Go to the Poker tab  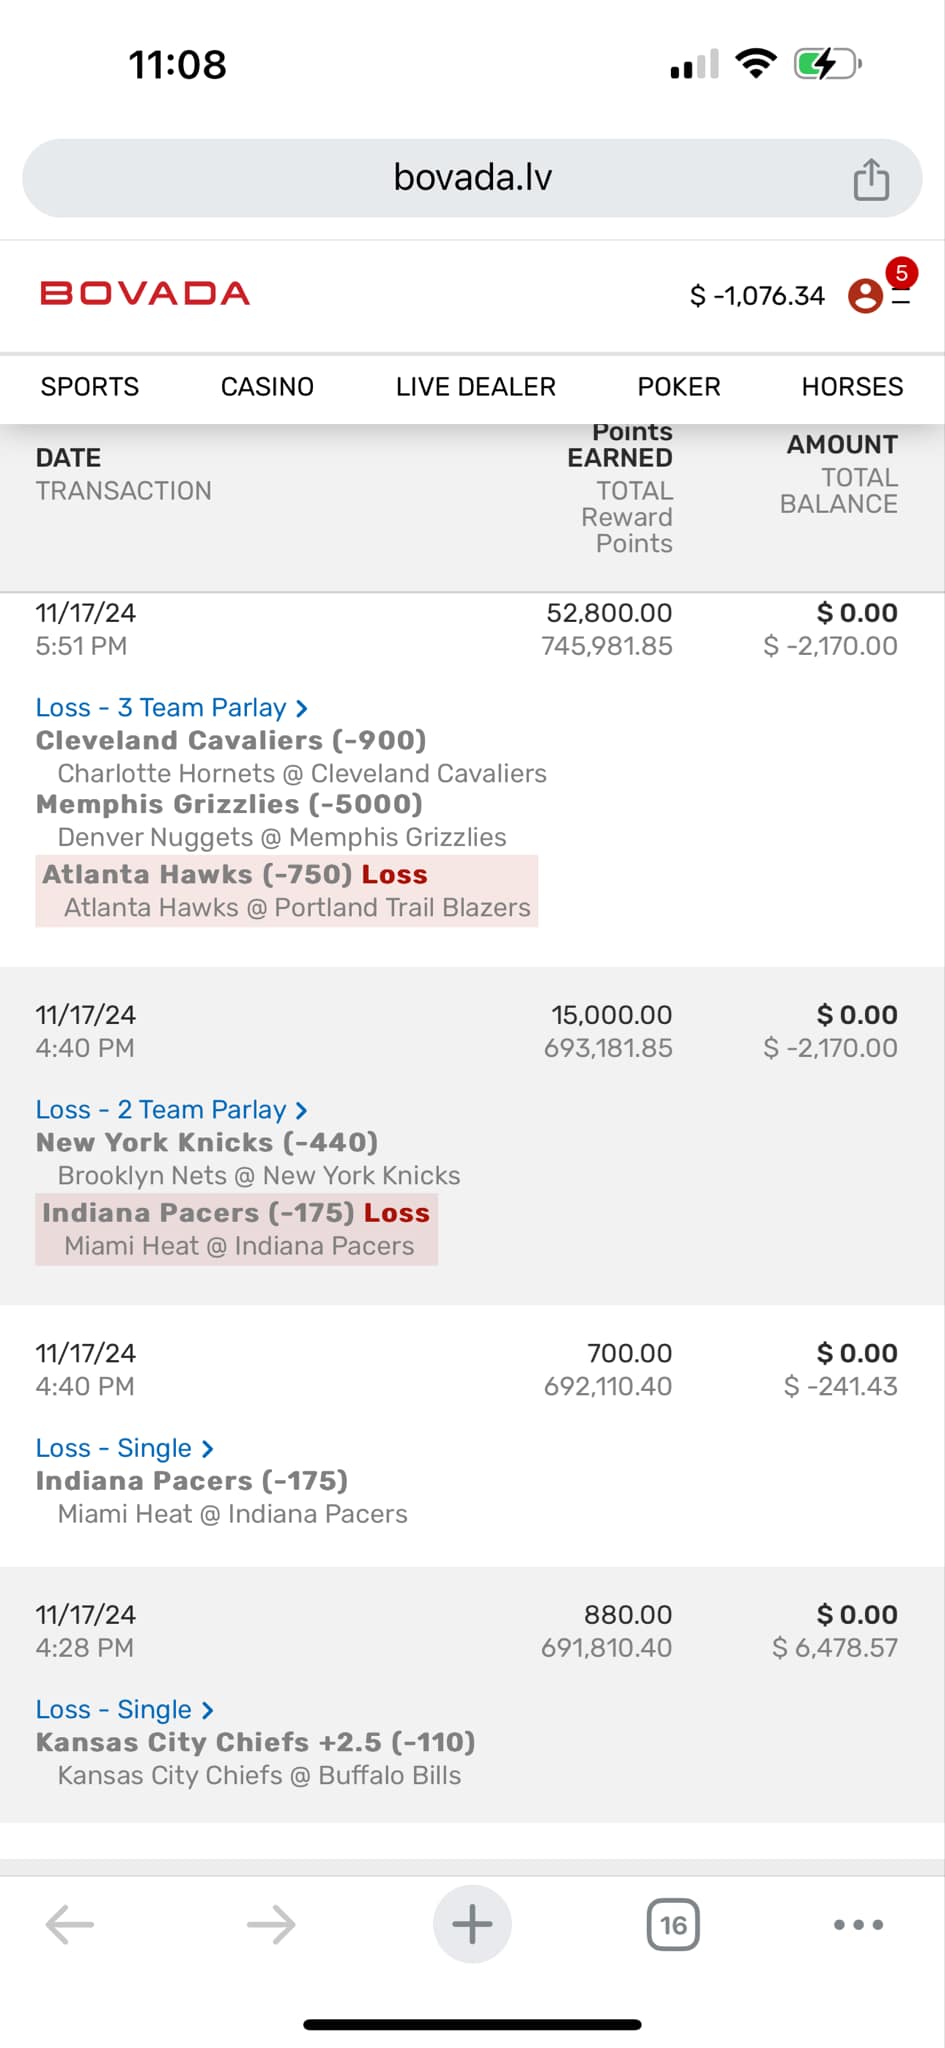[x=679, y=387]
